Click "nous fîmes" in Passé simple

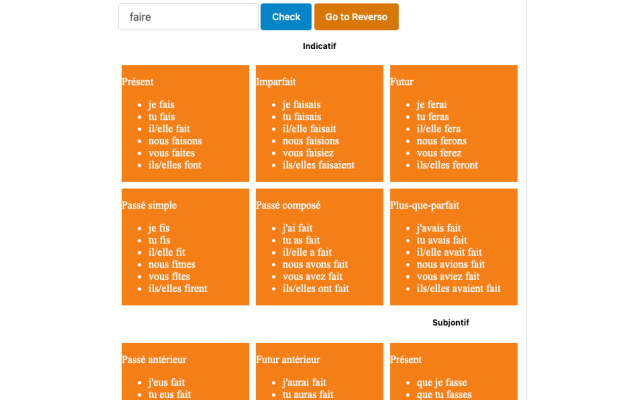pyautogui.click(x=171, y=265)
